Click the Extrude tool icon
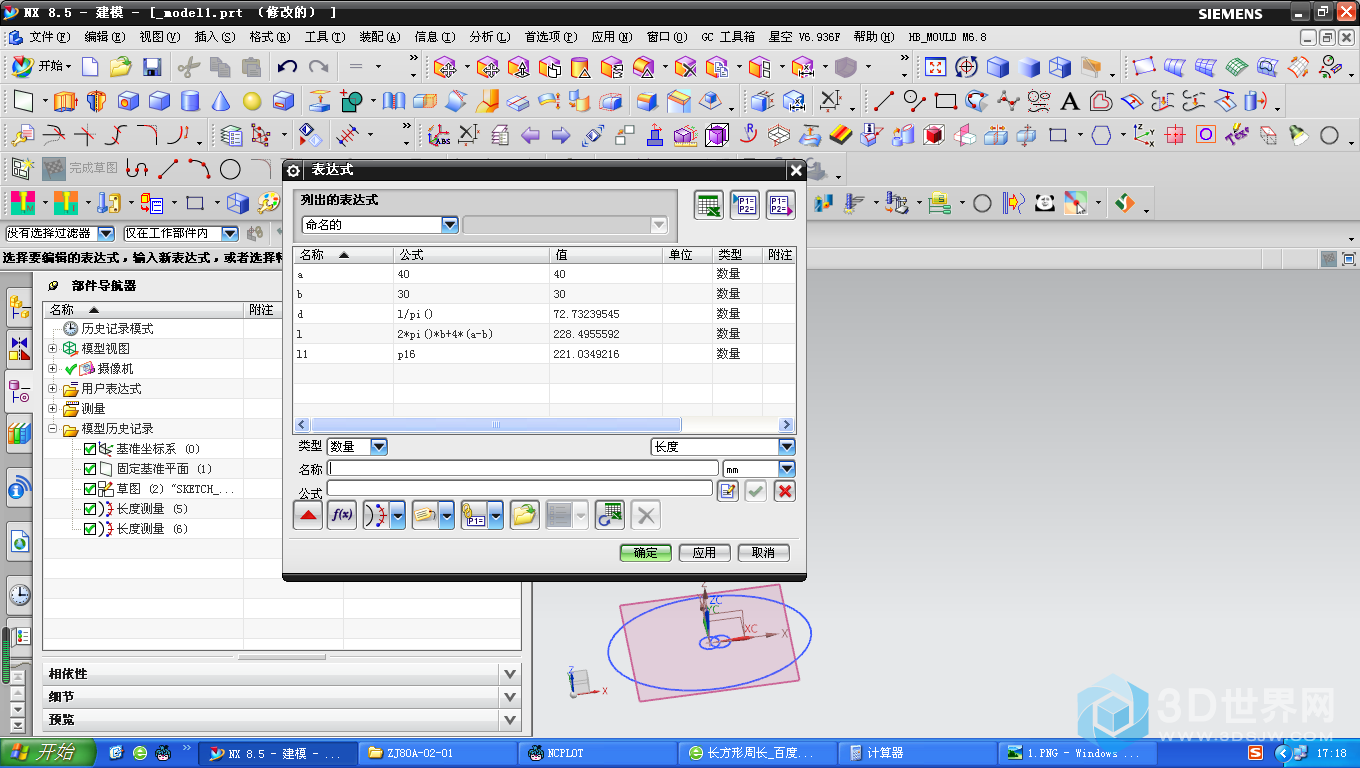 click(66, 101)
